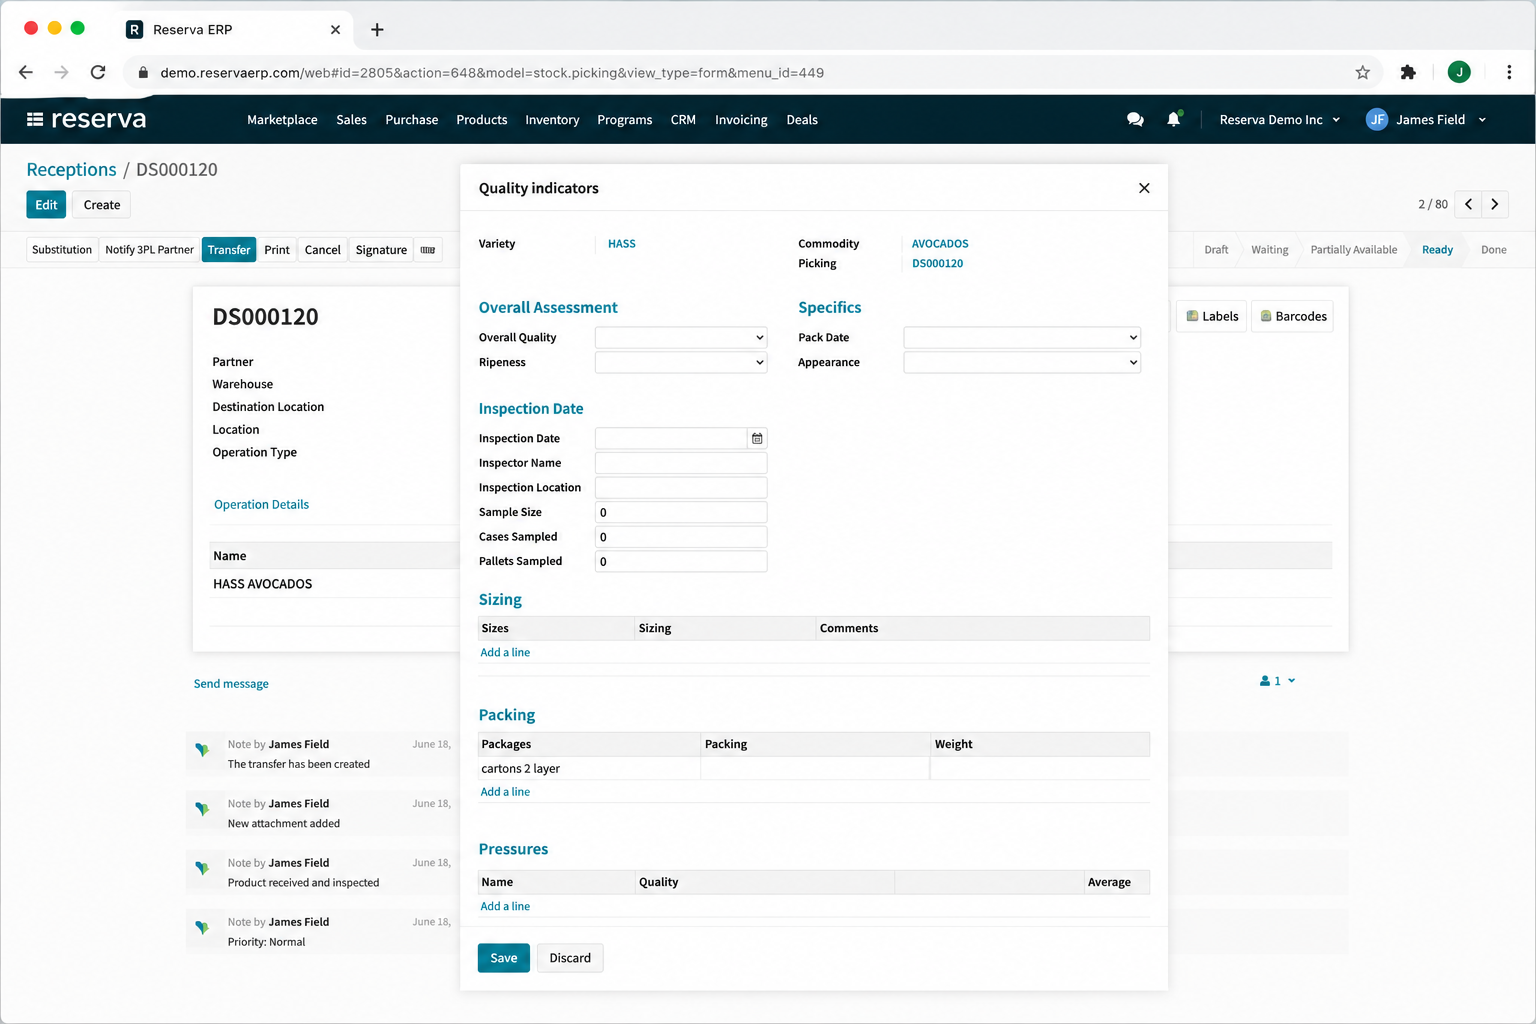Expand the followers dropdown arrow
Viewport: 1536px width, 1024px height.
pos(1292,681)
